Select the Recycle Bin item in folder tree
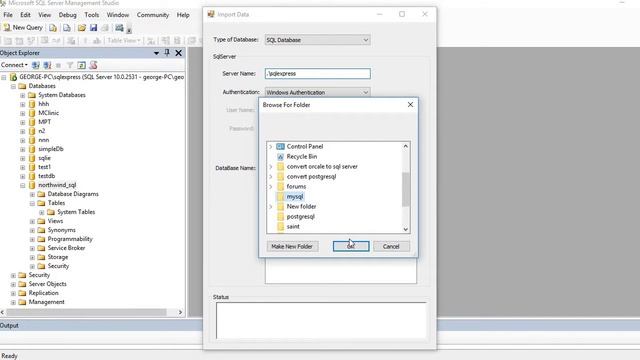Screen dimensions: 640x360 pos(302,156)
